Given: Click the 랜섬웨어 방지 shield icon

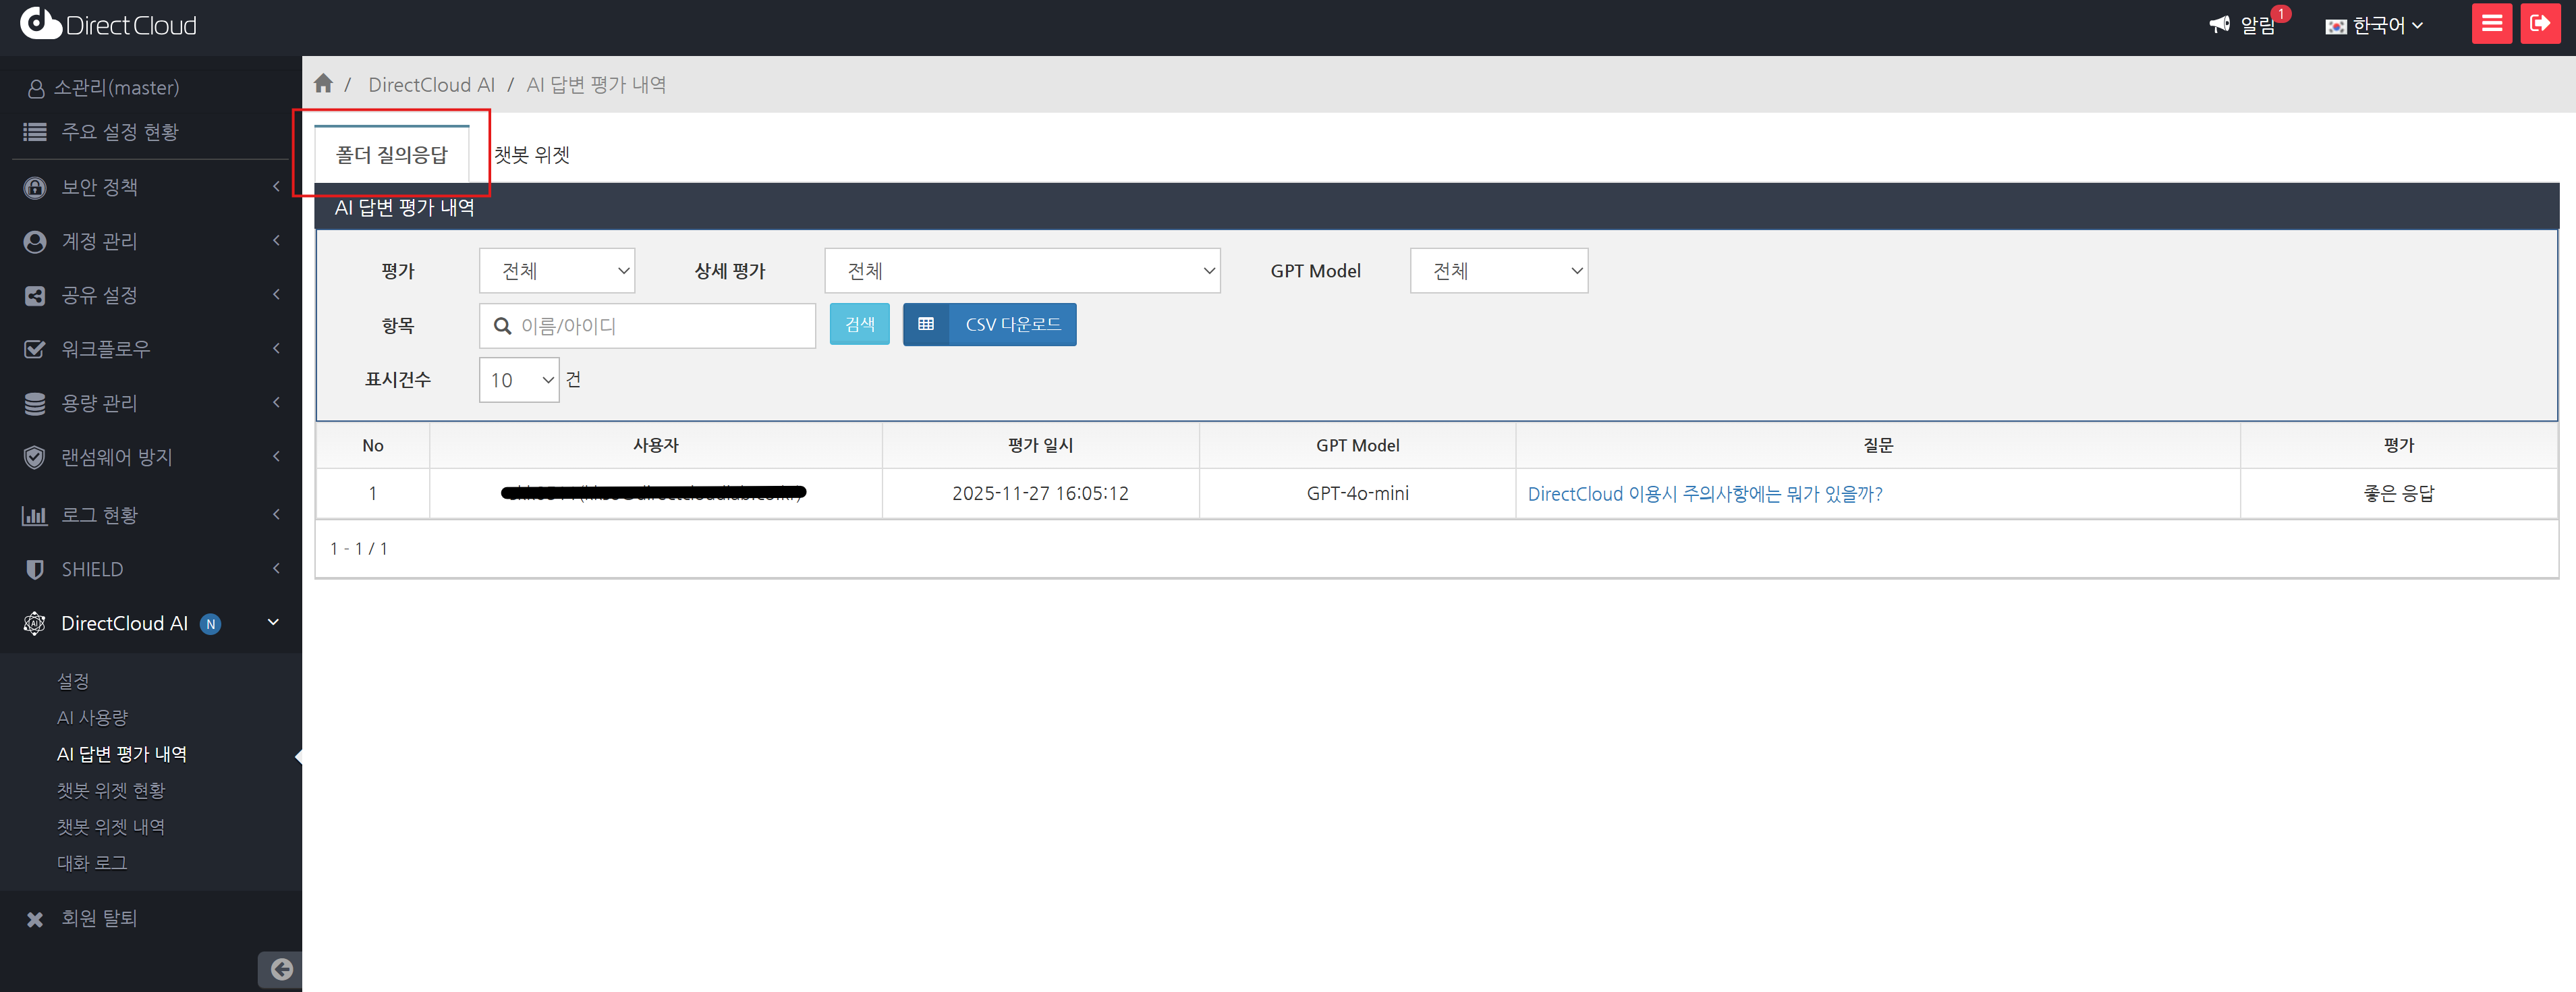Looking at the screenshot, I should pyautogui.click(x=35, y=457).
